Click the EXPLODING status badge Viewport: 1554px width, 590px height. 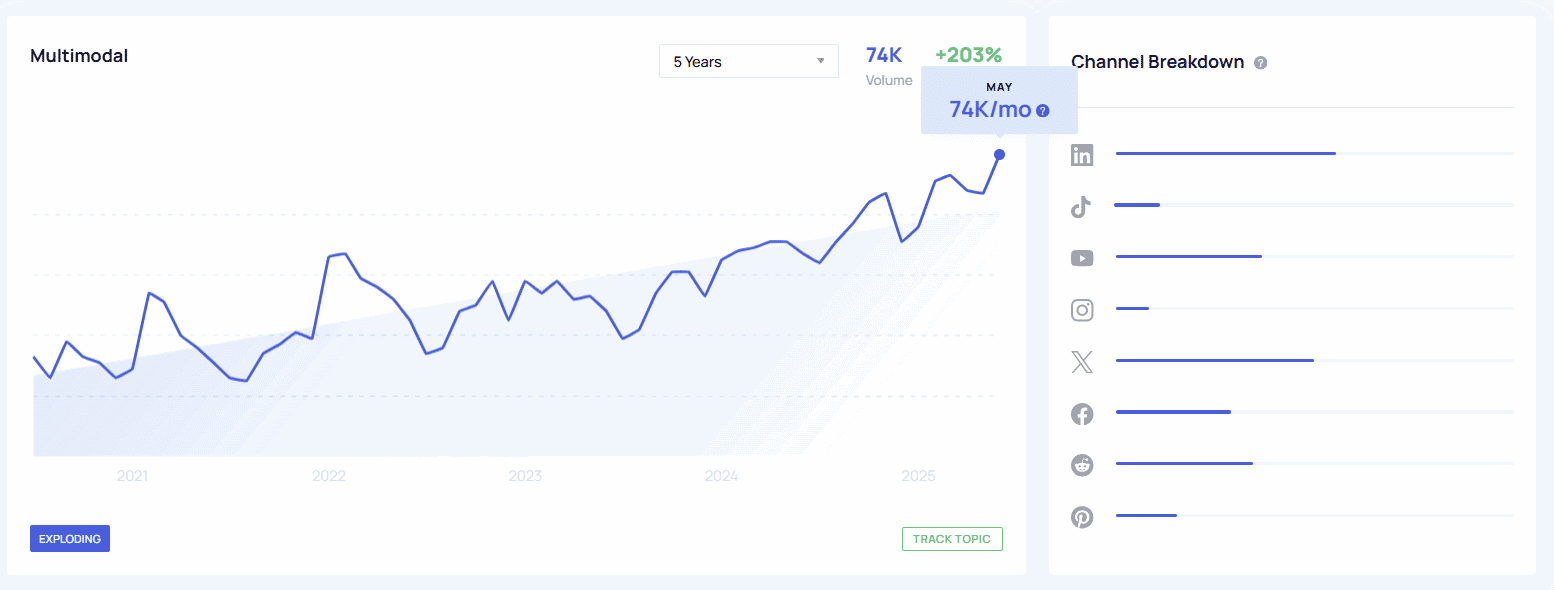pyautogui.click(x=69, y=538)
